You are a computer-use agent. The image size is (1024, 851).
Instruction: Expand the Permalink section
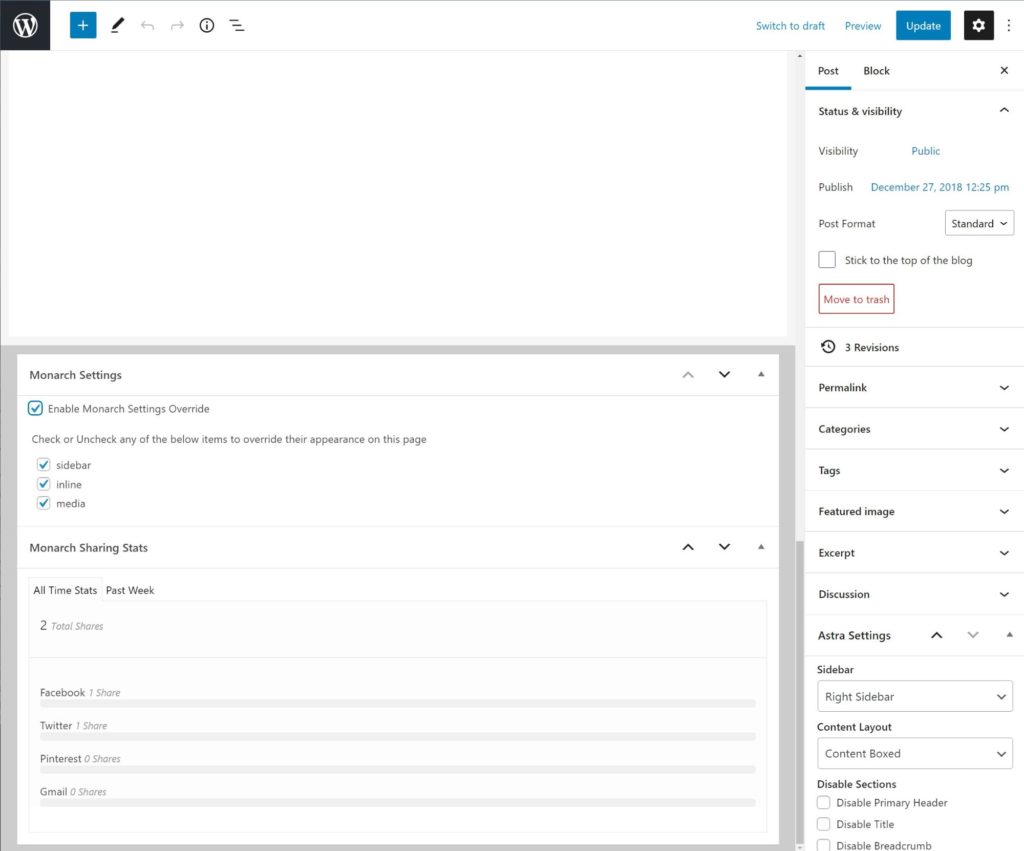914,387
